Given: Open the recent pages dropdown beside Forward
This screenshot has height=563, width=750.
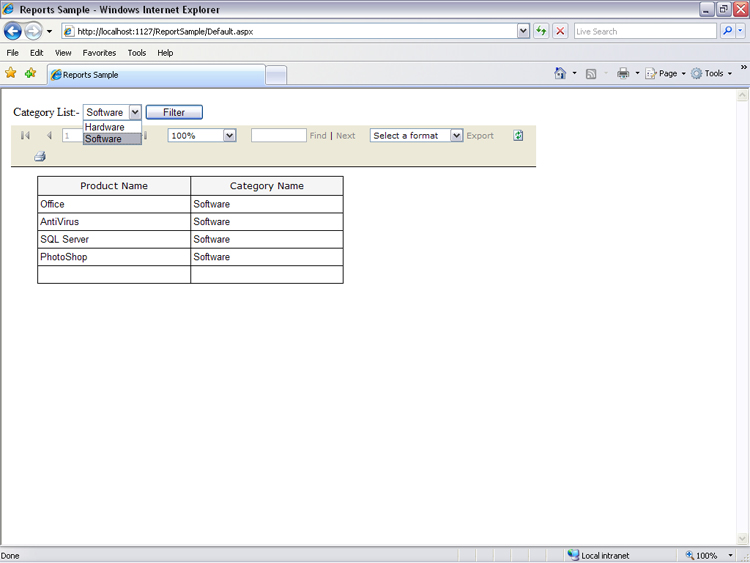Looking at the screenshot, I should [x=49, y=32].
